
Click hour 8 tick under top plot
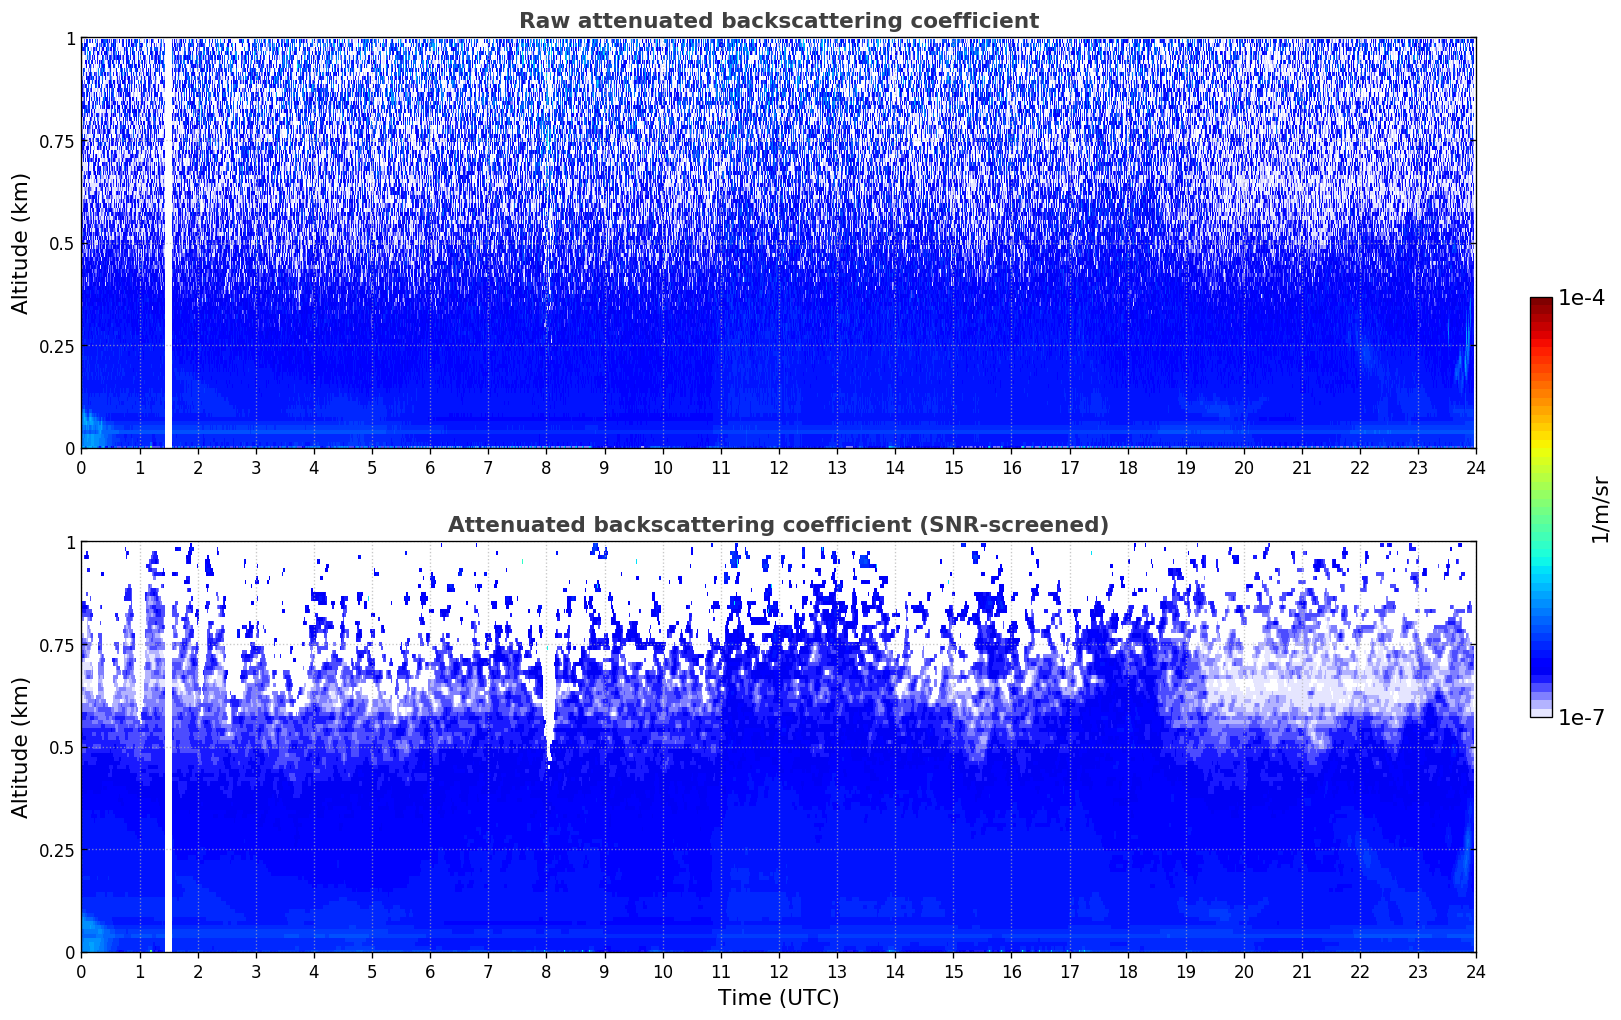coord(546,467)
